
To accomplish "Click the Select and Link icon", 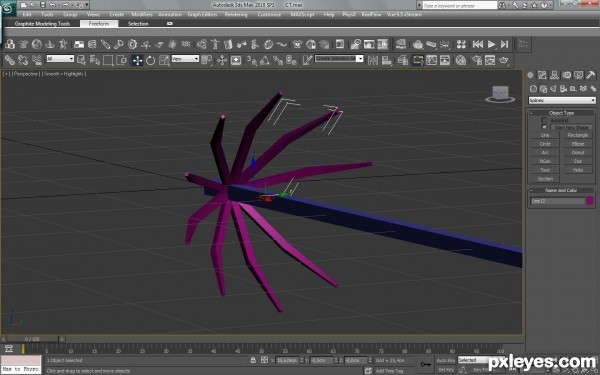I will point(10,60).
